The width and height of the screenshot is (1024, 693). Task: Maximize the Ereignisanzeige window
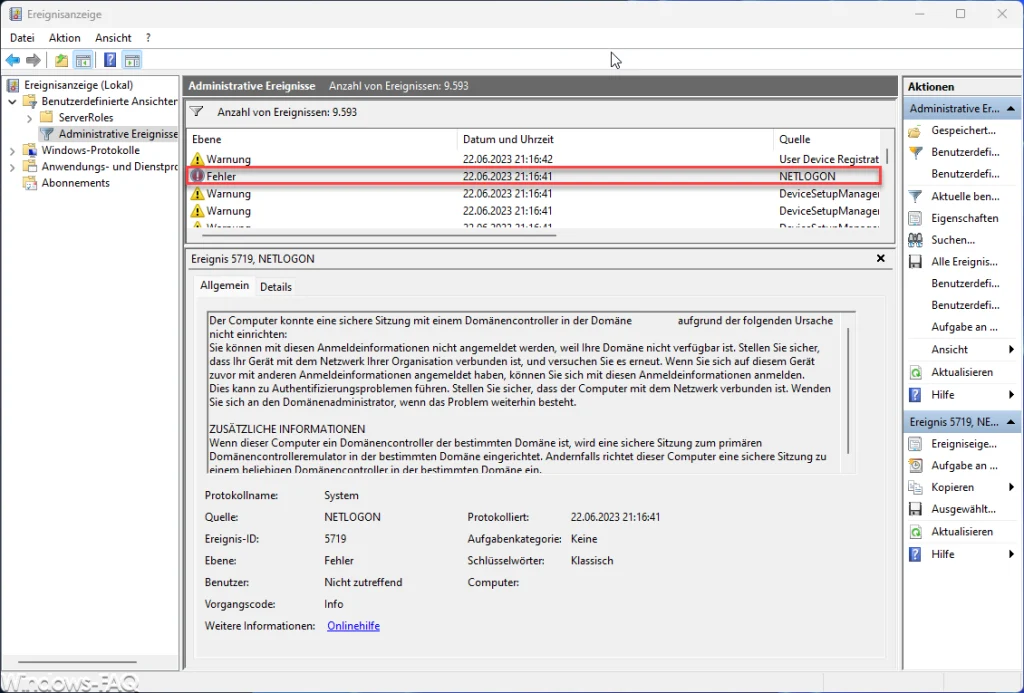[x=960, y=14]
